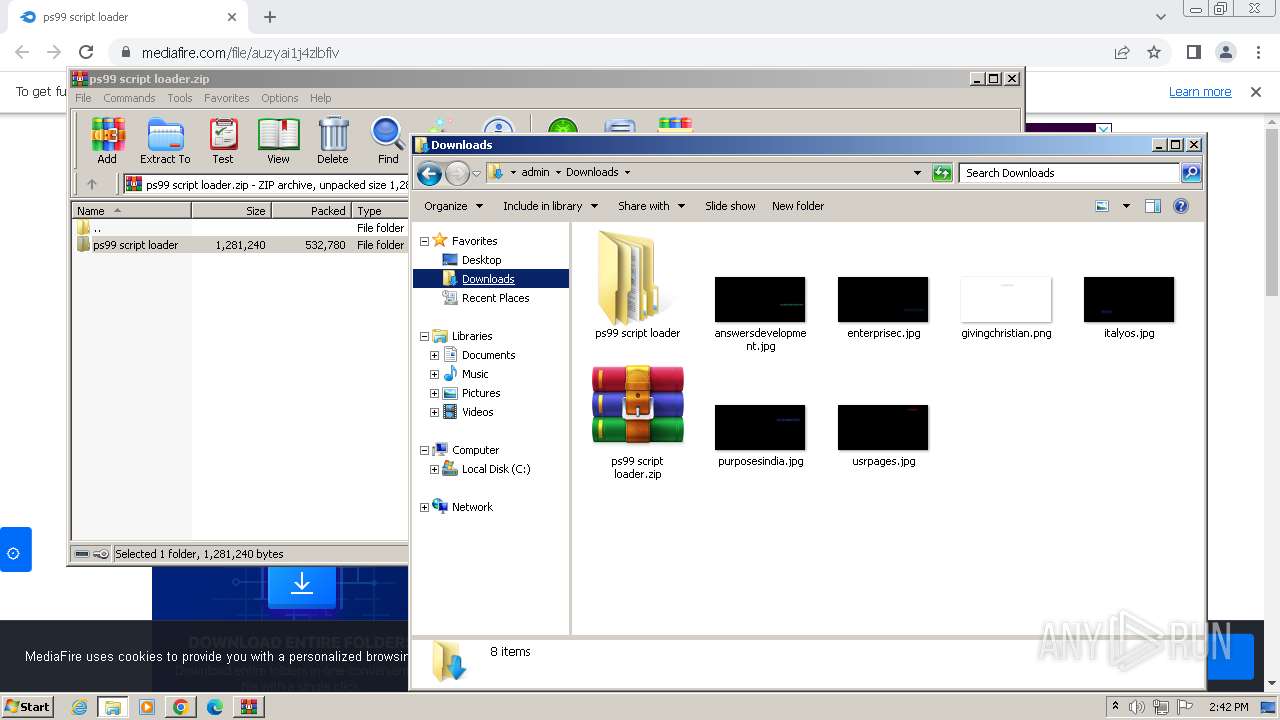Toggle the preview pane icon
The height and width of the screenshot is (720, 1280).
tap(1152, 206)
